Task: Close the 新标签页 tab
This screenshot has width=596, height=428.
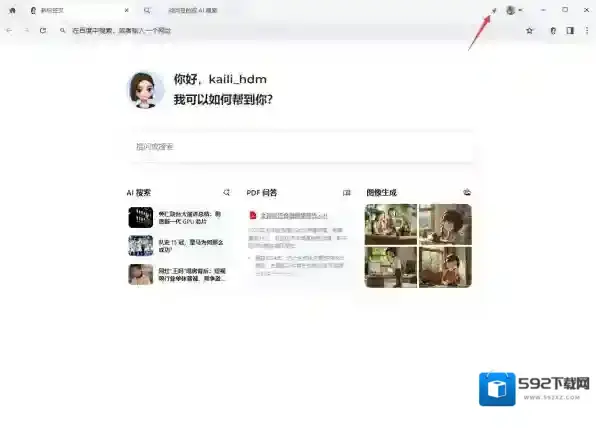Action: pos(127,10)
